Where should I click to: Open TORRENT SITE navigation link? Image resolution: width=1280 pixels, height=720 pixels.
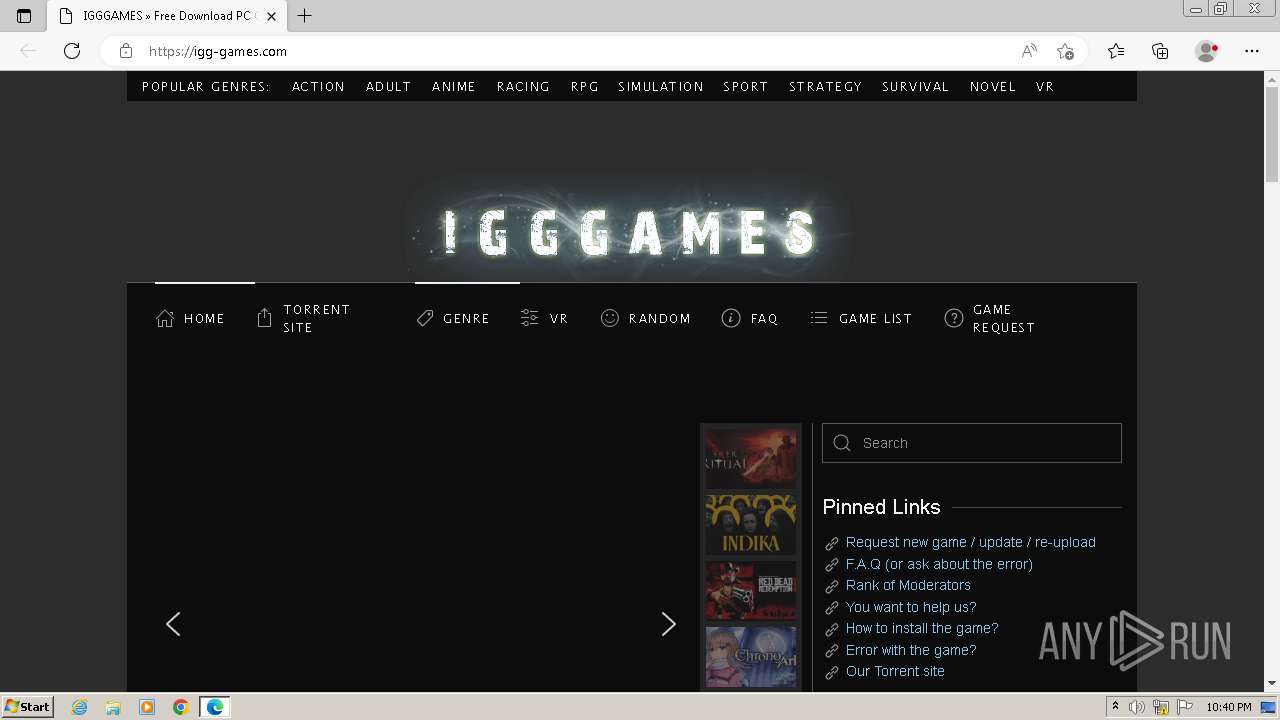(x=304, y=318)
